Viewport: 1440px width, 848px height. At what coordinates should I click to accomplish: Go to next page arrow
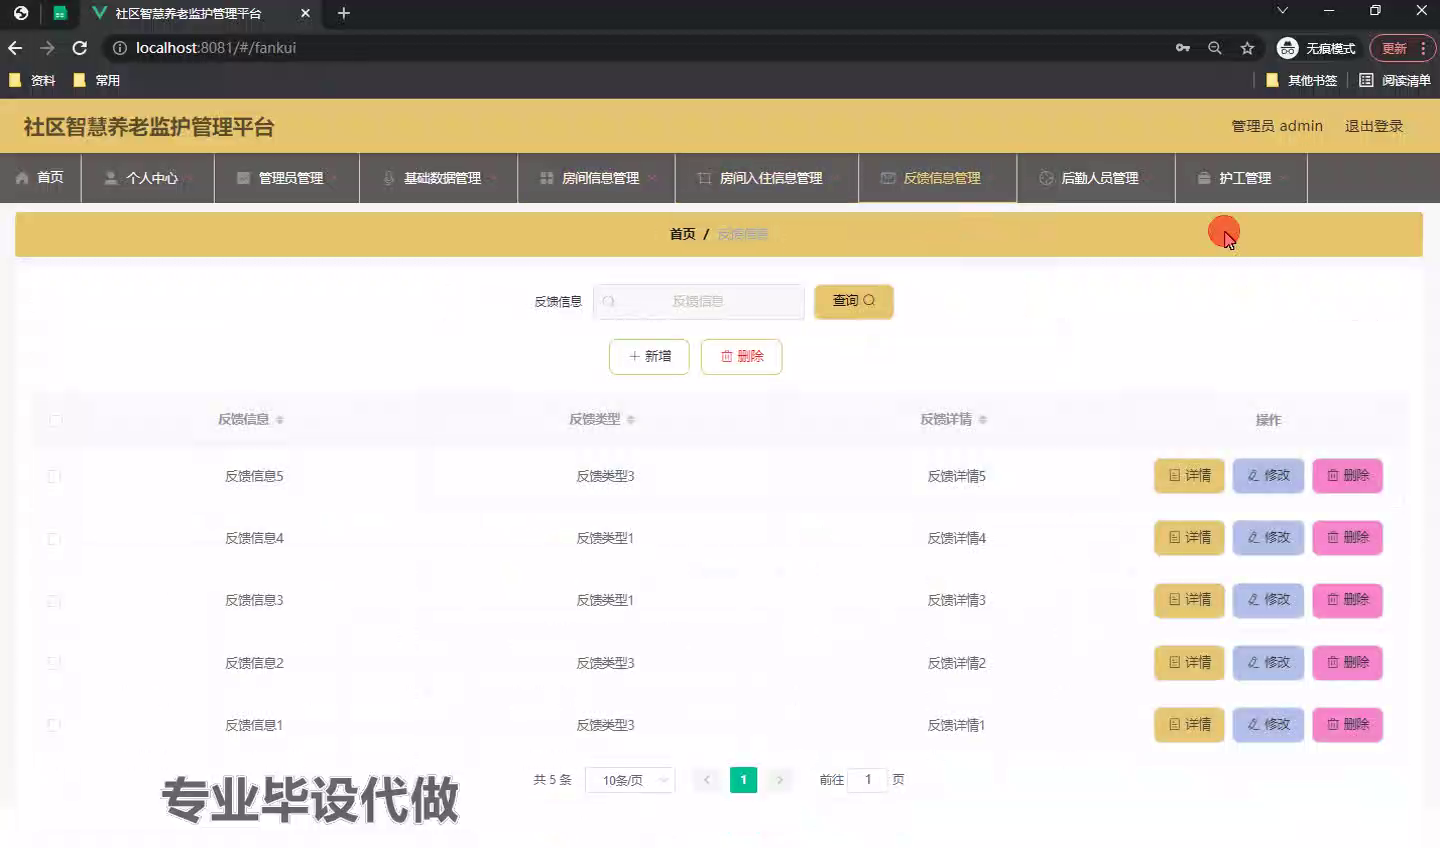click(780, 780)
